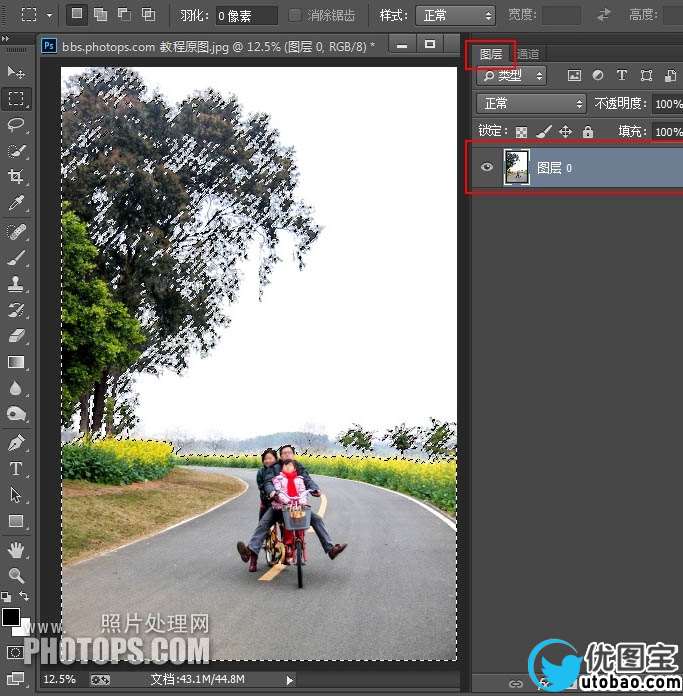Filter for adjustment layers
Screen dimensions: 683x696
pos(598,75)
